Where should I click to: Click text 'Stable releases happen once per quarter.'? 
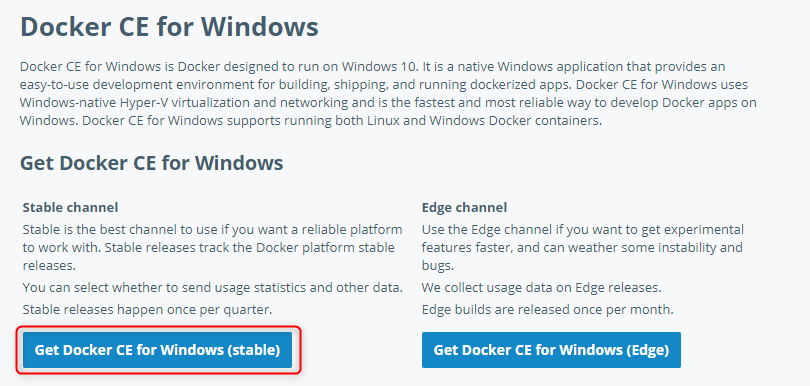[147, 310]
